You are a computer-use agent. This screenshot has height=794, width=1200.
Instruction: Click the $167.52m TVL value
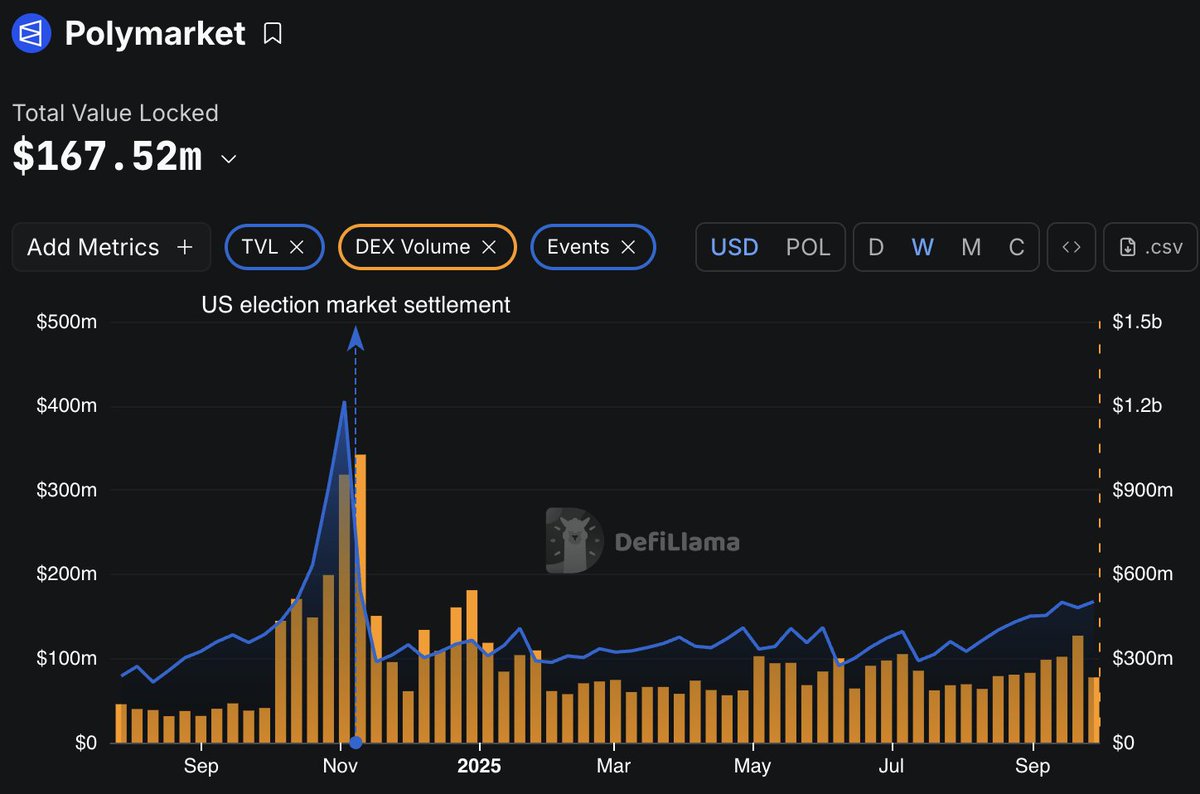107,157
